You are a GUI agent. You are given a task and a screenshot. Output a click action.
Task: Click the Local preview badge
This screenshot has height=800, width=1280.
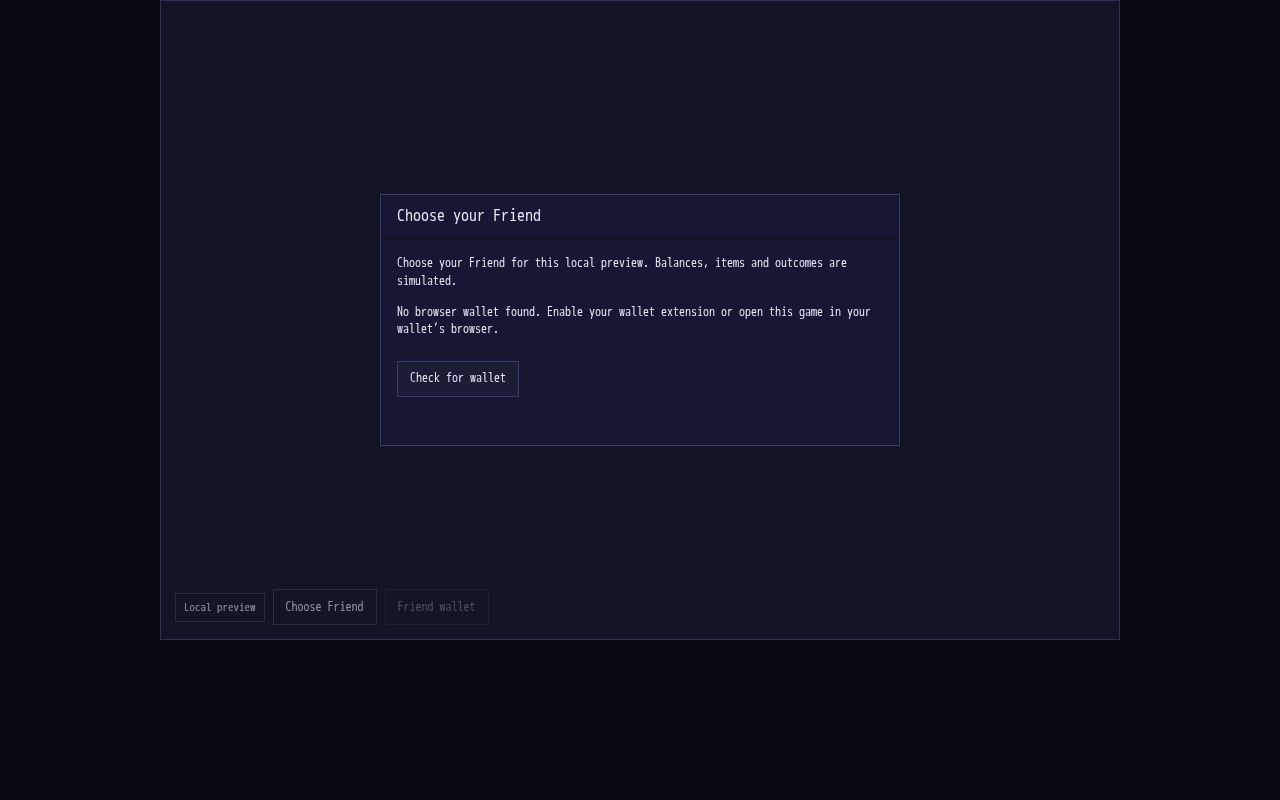point(220,608)
